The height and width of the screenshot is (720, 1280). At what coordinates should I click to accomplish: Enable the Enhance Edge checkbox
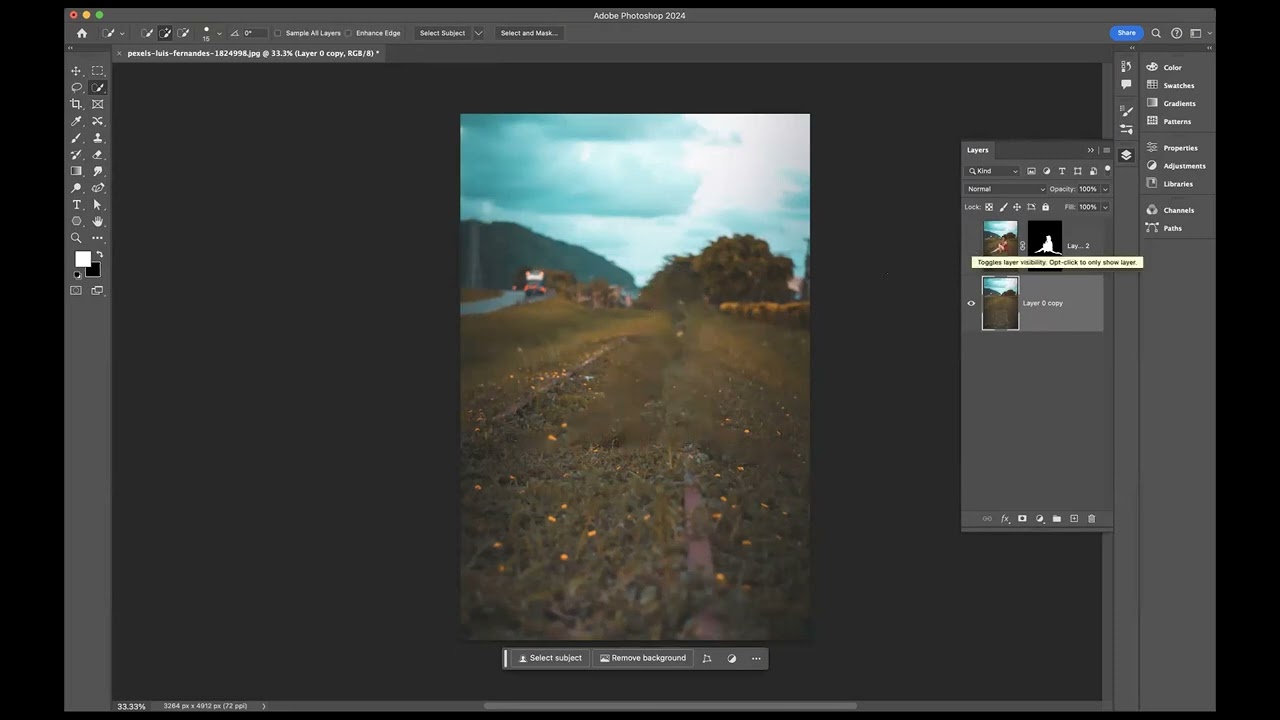click(348, 33)
